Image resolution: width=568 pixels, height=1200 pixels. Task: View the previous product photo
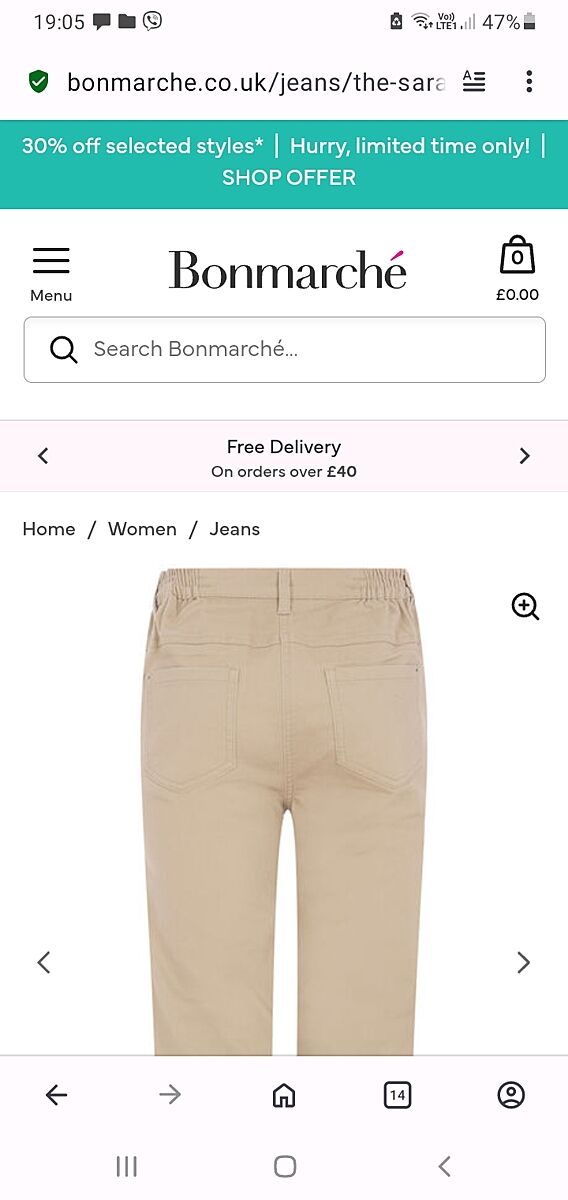pos(44,962)
